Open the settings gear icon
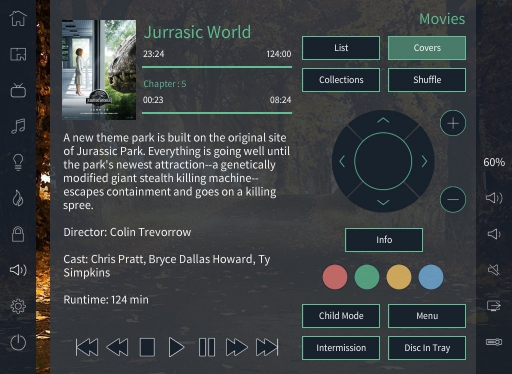This screenshot has width=512, height=374. tap(18, 306)
